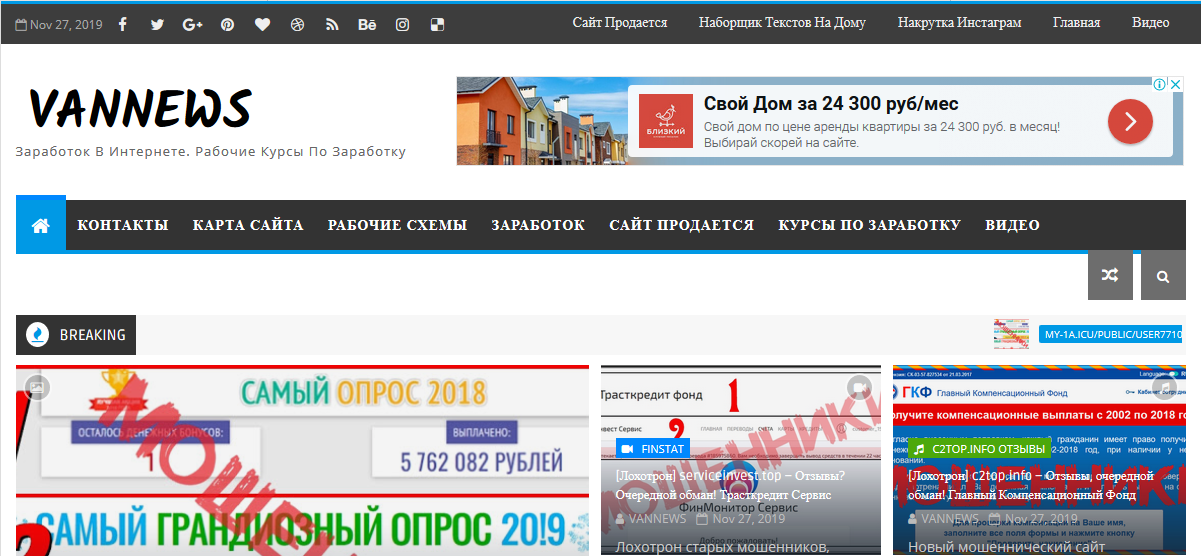Click the shuffle random post icon
Screen dimensions: 1201x556
point(1110,276)
